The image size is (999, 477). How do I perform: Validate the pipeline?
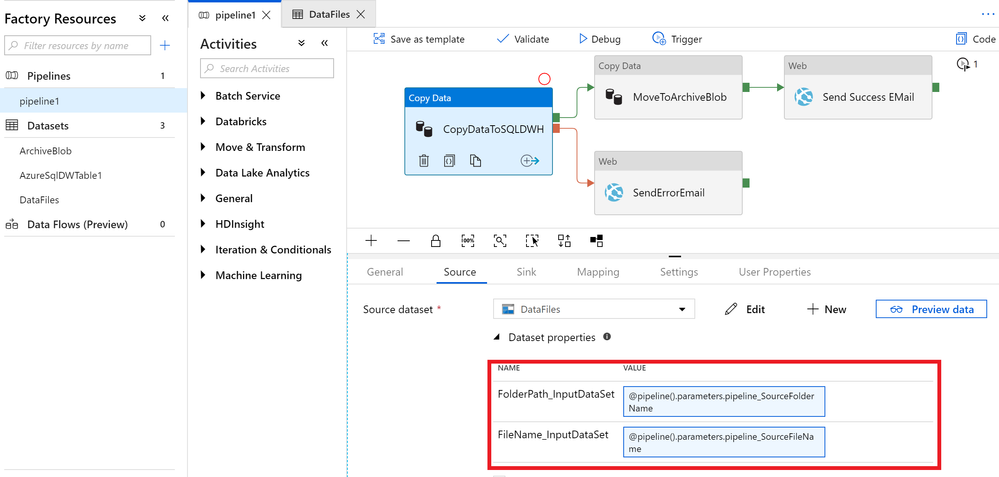(x=523, y=39)
